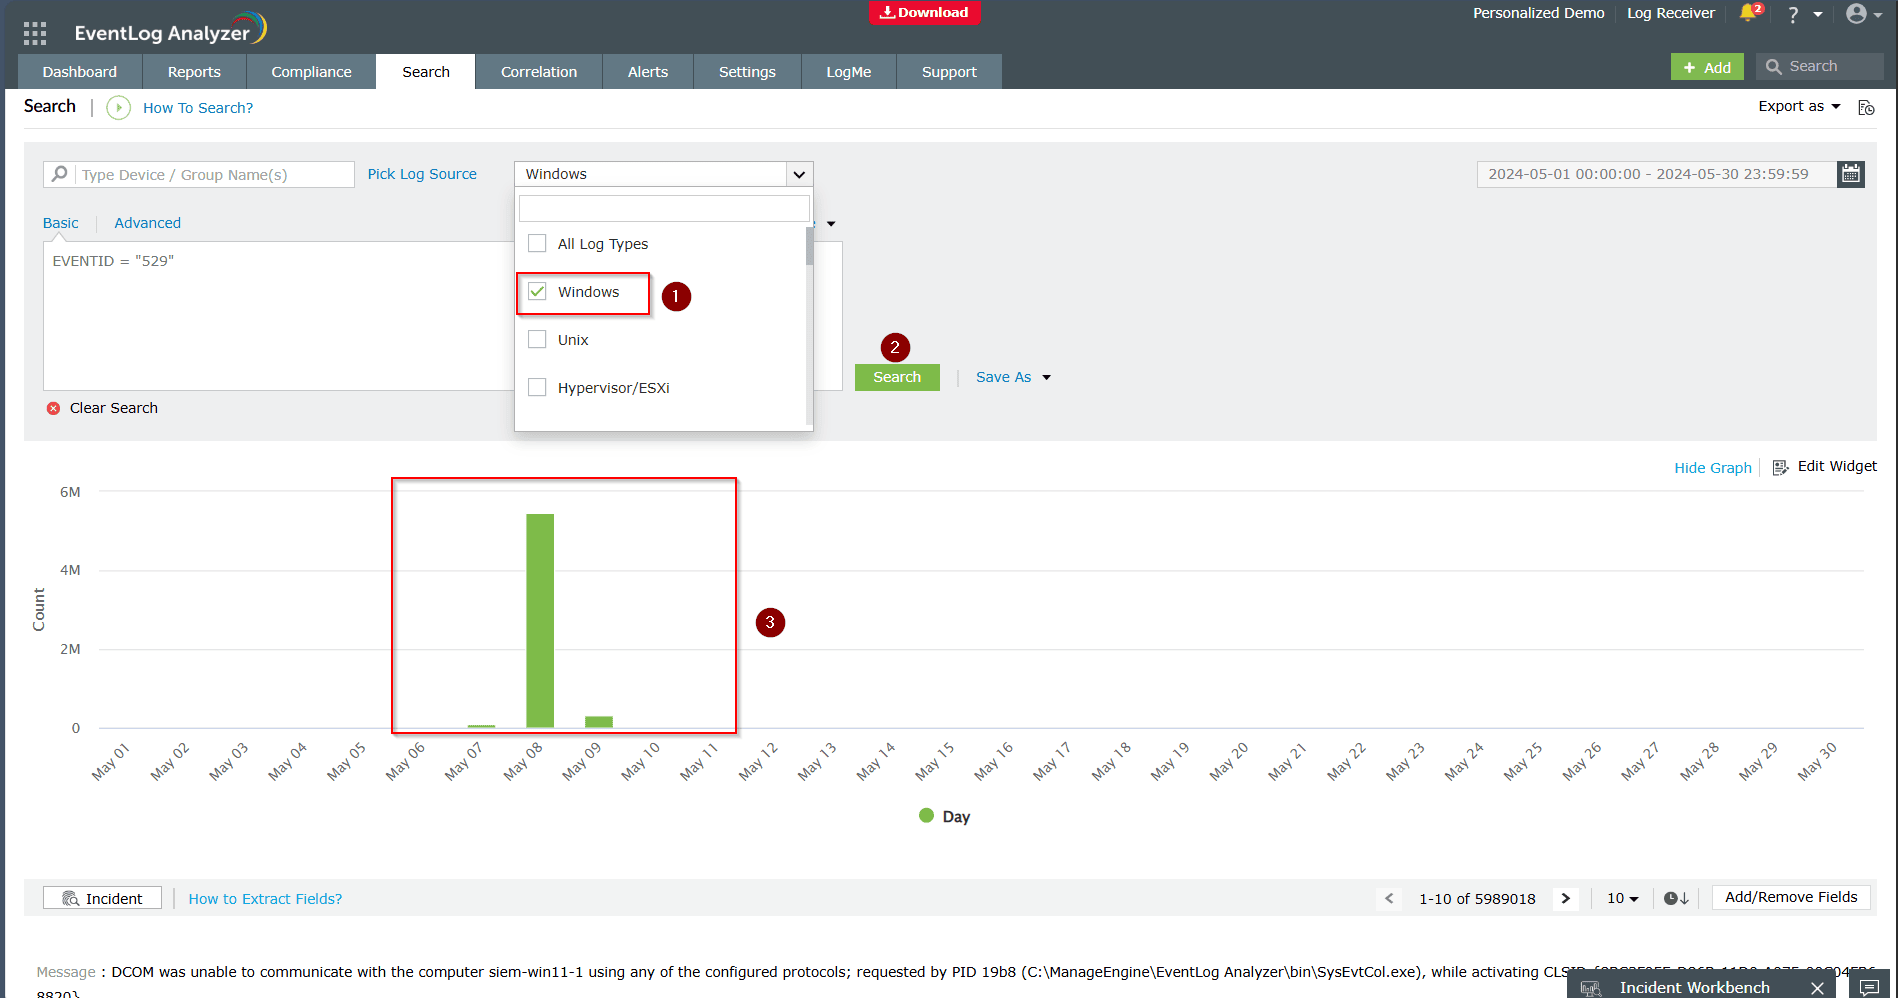1898x998 pixels.
Task: Open the apps grid menu icon
Action: [x=35, y=33]
